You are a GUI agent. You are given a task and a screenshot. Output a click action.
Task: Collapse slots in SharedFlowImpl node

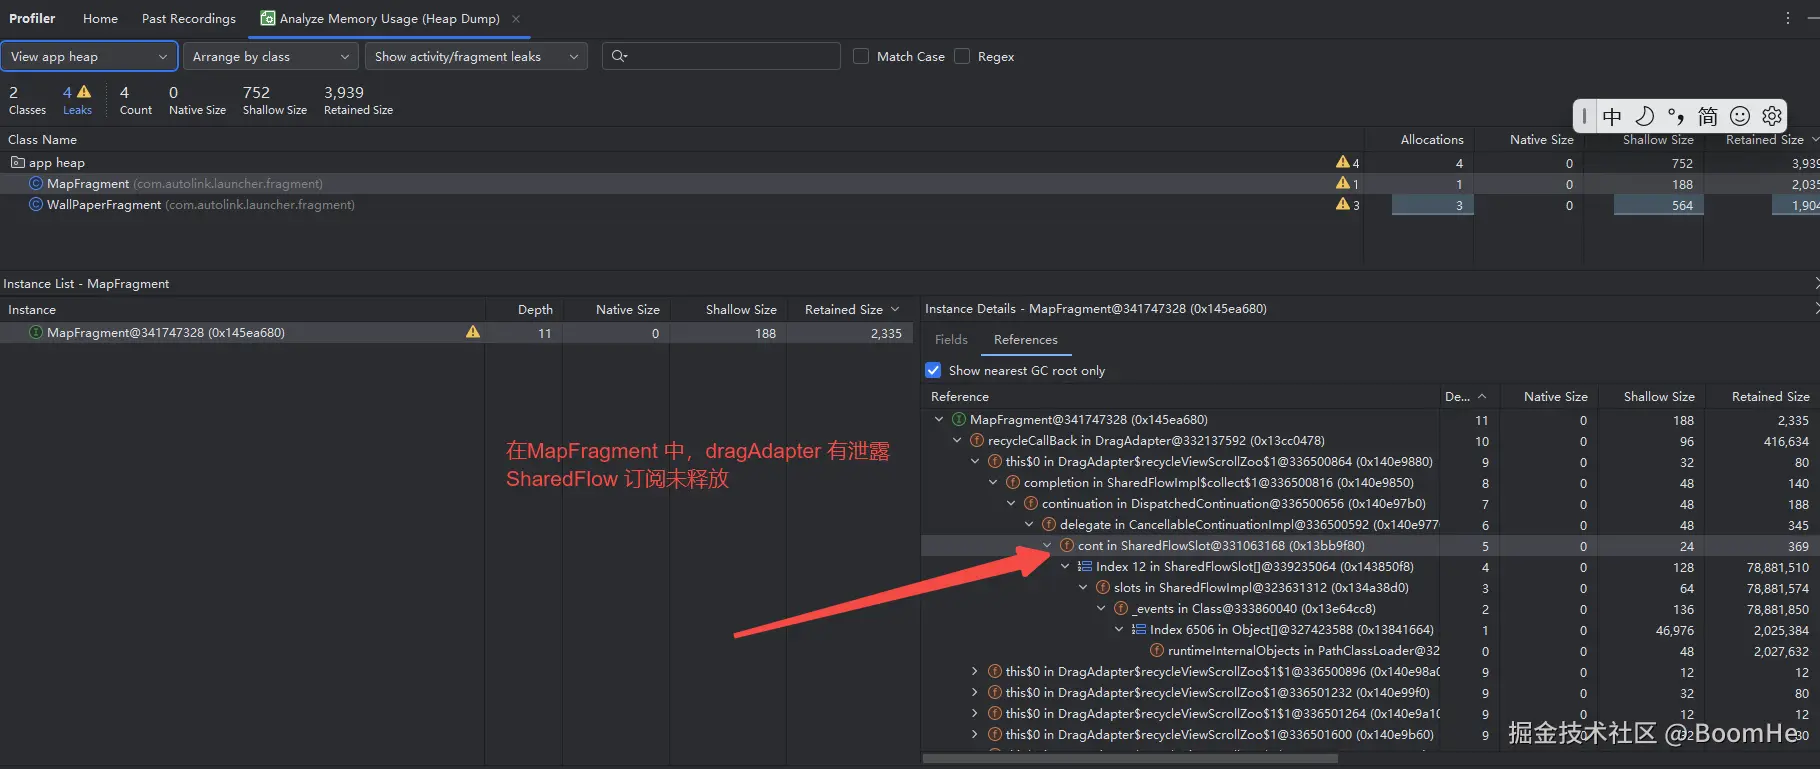[1083, 588]
